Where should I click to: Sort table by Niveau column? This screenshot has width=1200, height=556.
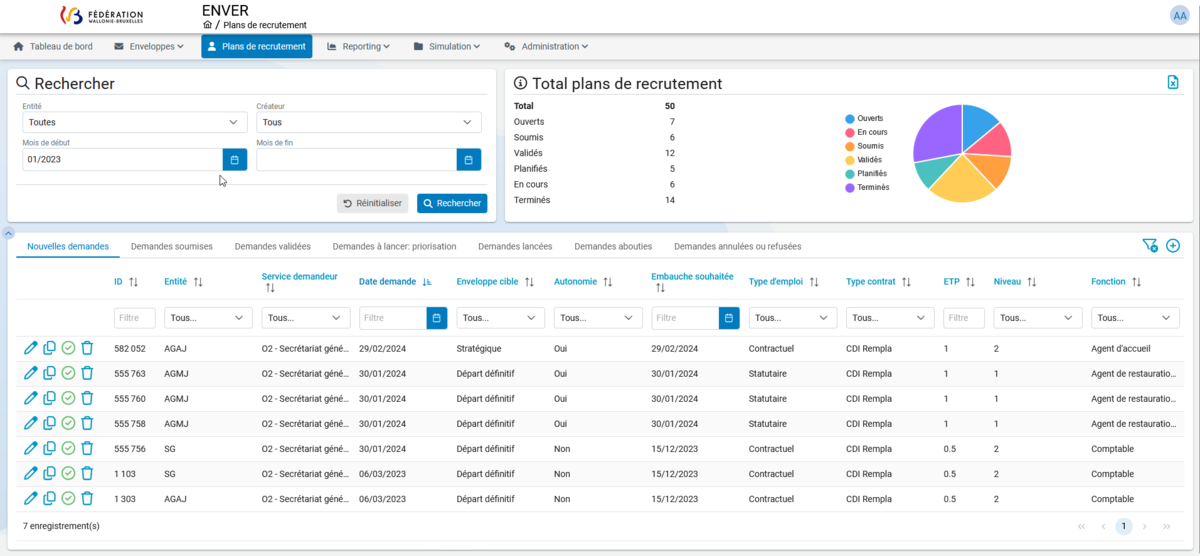(1032, 282)
